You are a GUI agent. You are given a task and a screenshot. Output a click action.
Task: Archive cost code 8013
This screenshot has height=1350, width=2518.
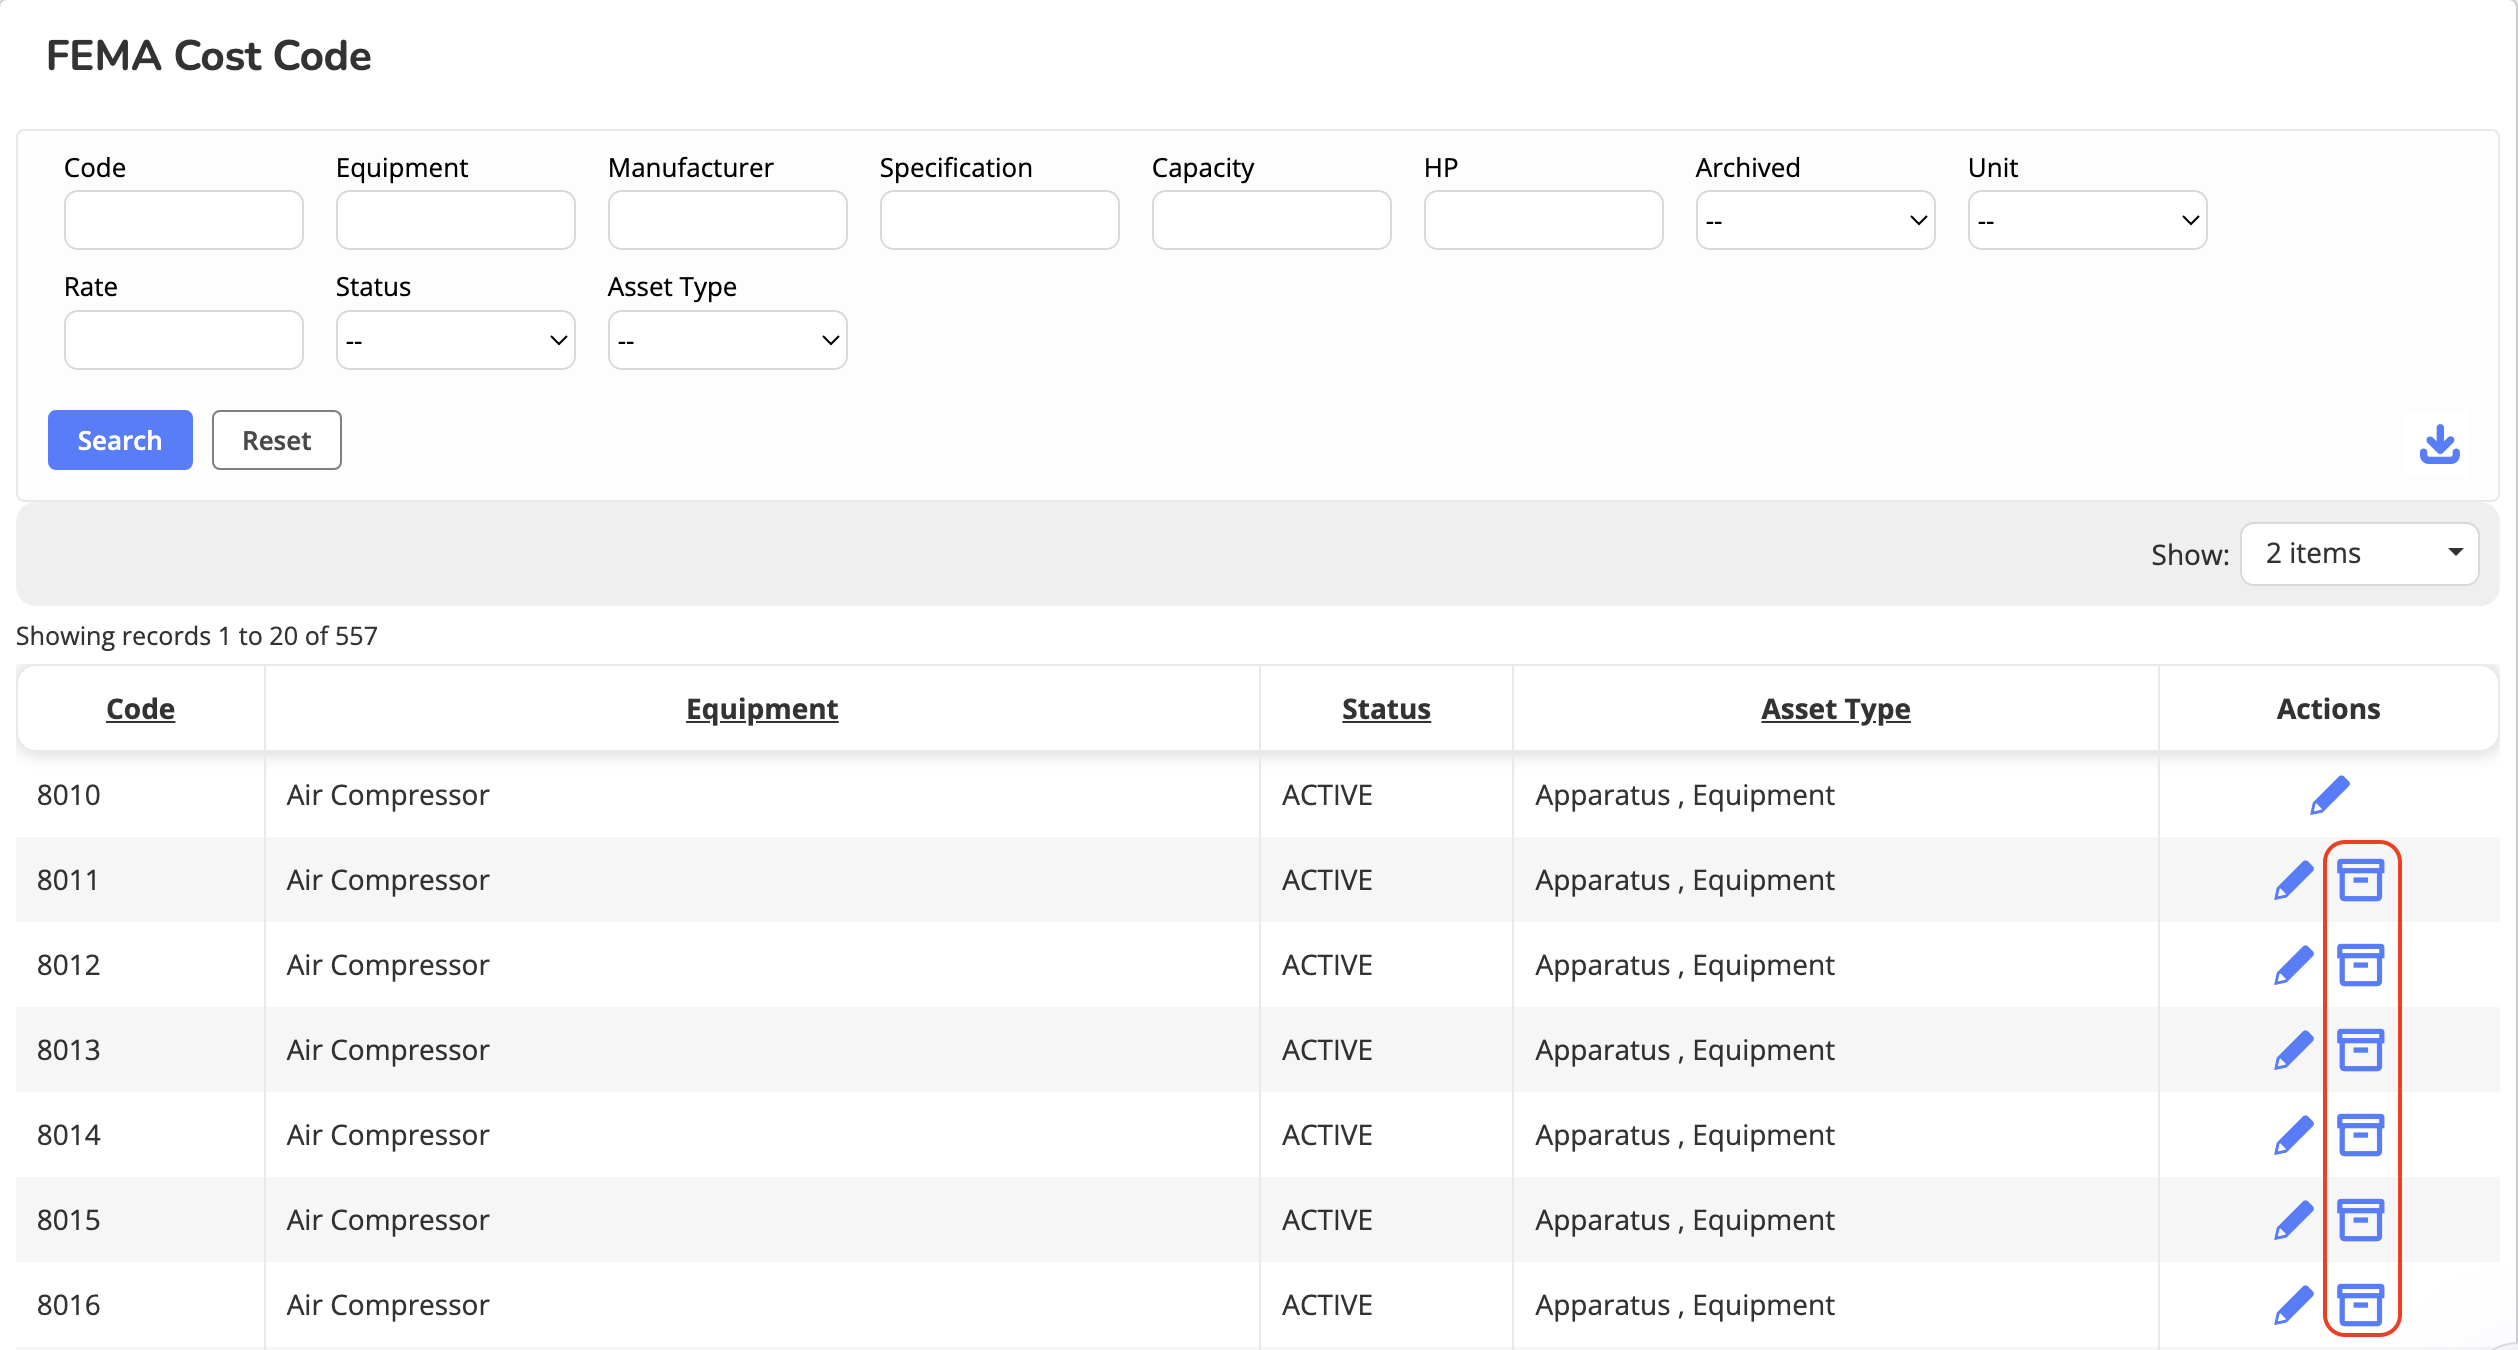pos(2360,1050)
